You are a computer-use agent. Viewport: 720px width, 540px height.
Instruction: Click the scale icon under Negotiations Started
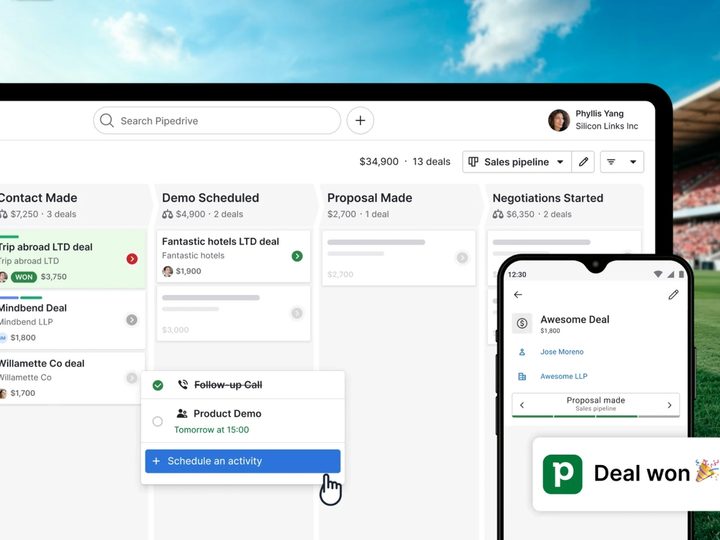(x=498, y=214)
